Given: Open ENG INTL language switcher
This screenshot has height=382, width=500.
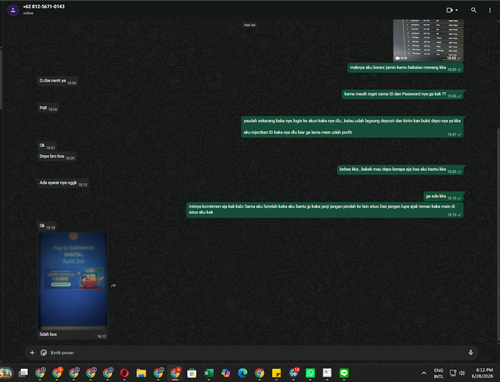Looking at the screenshot, I should [x=439, y=373].
